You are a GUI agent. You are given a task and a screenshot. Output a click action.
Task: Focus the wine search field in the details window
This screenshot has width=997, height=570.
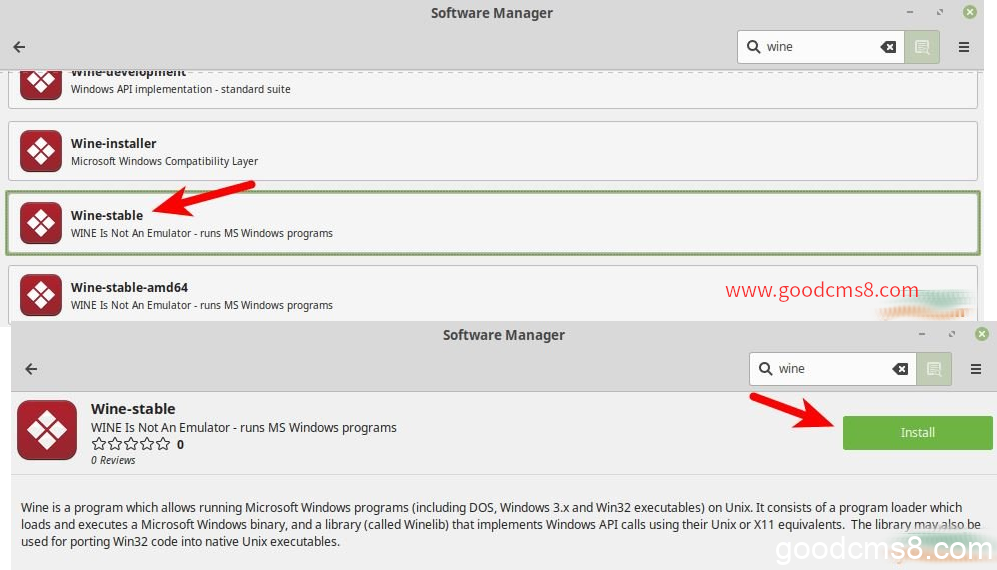pyautogui.click(x=832, y=369)
